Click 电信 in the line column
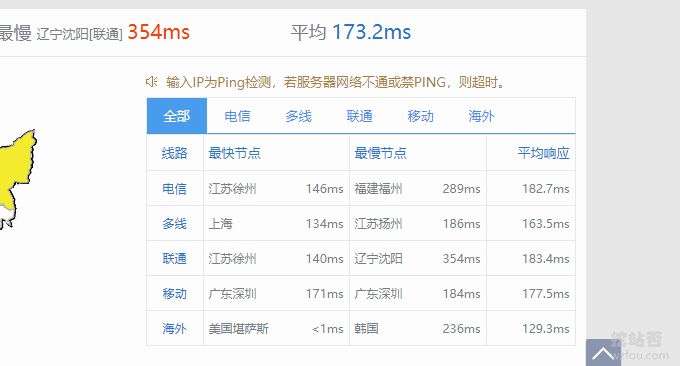 (174, 189)
